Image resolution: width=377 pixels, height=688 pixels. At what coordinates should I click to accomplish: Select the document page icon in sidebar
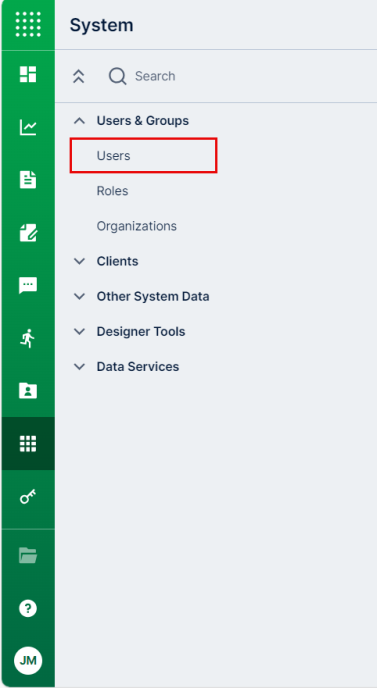coord(28,180)
